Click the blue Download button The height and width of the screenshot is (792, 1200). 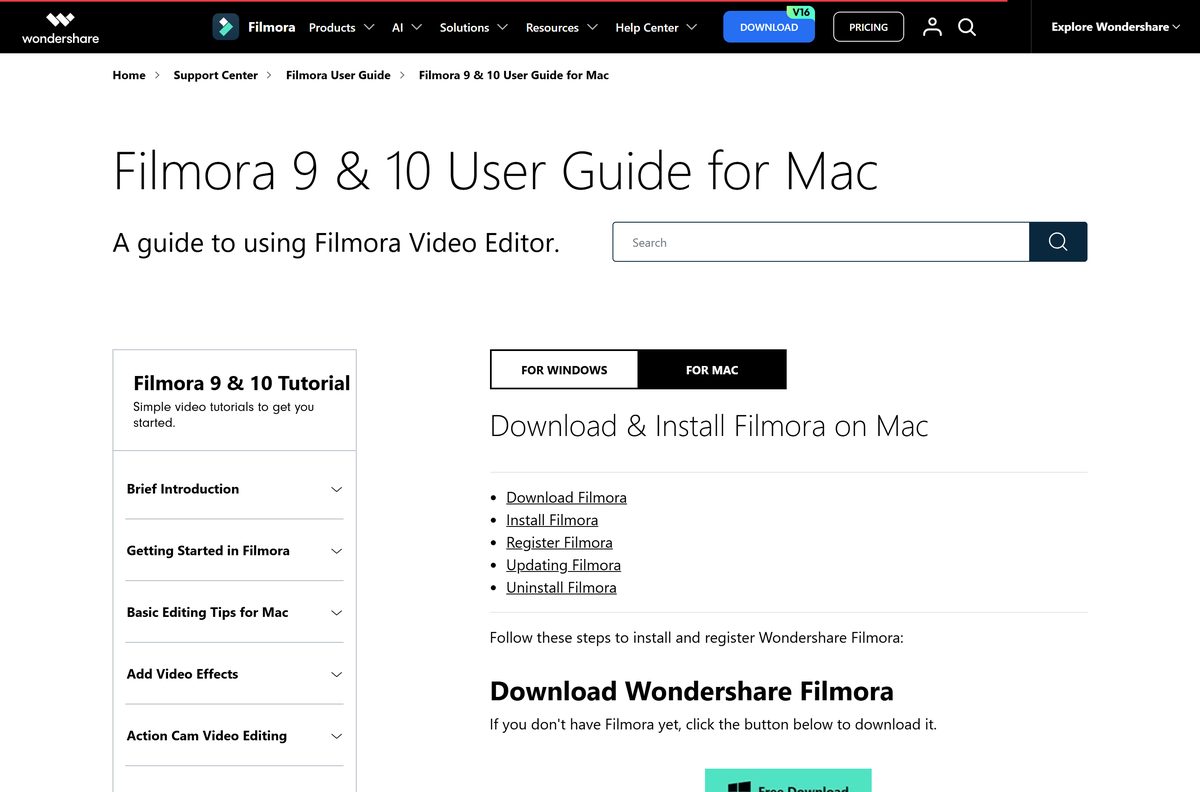[769, 27]
